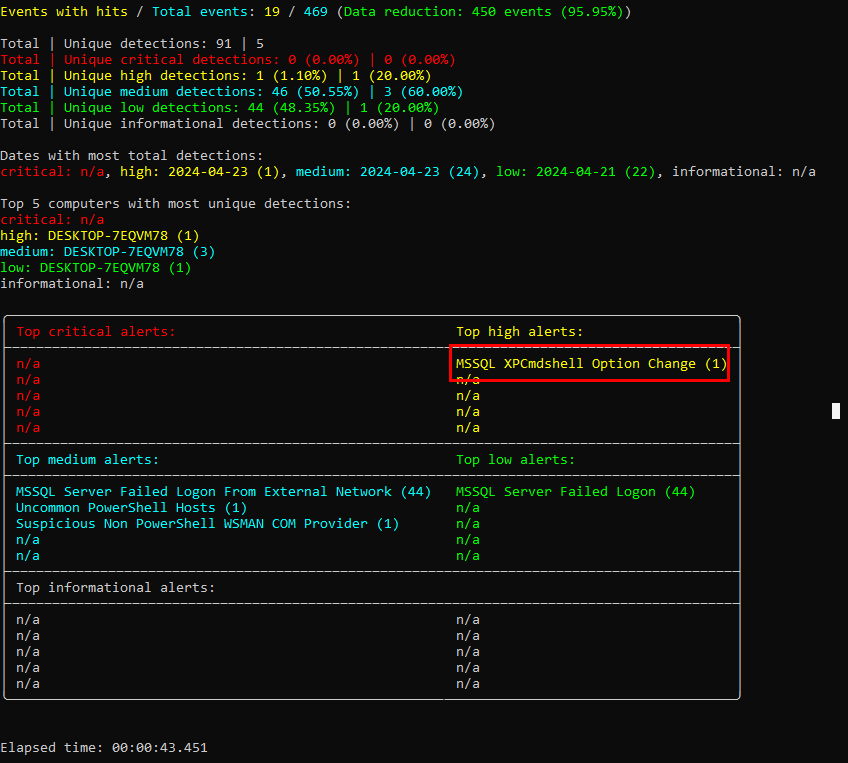Viewport: 848px width, 763px height.
Task: Click 'Data reduction: 450 events (95.95%)' text
Action: (484, 11)
